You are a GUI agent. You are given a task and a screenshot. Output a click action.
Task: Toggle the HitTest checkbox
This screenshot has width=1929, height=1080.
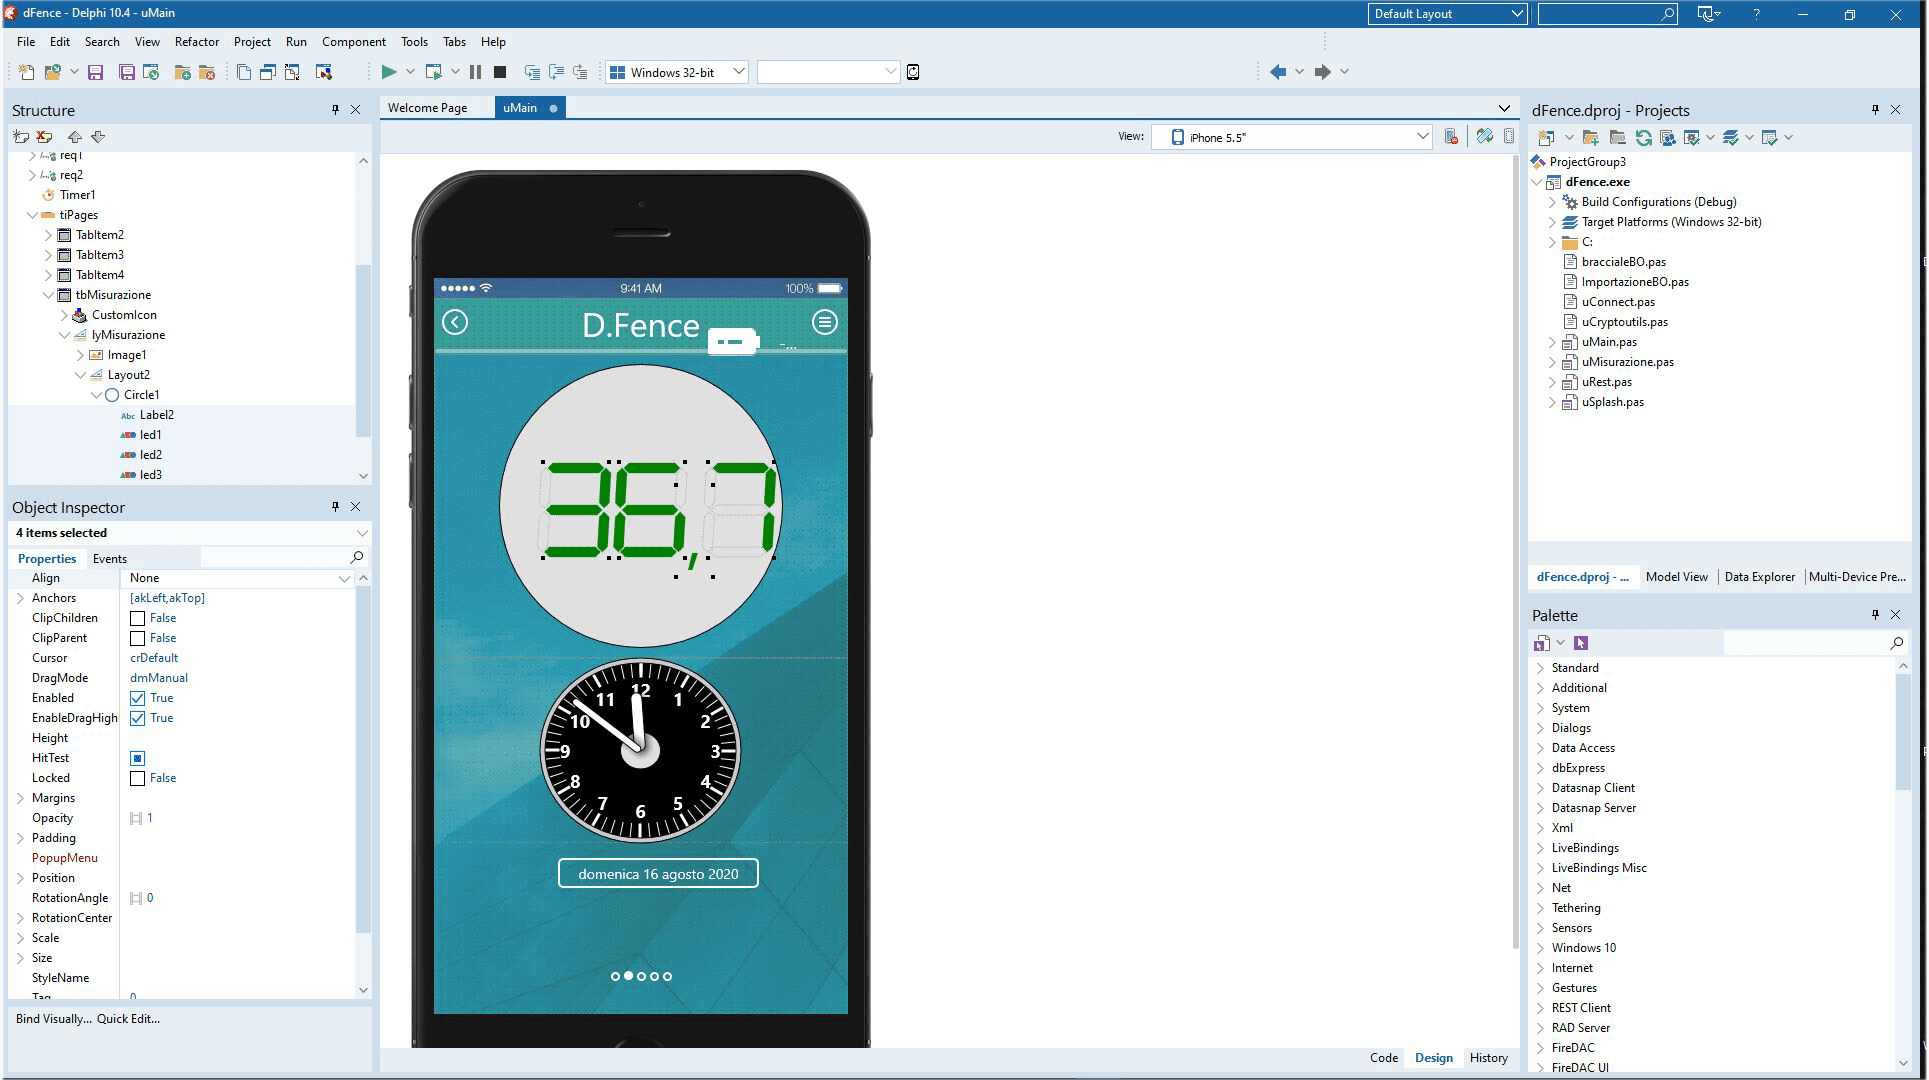(x=138, y=759)
